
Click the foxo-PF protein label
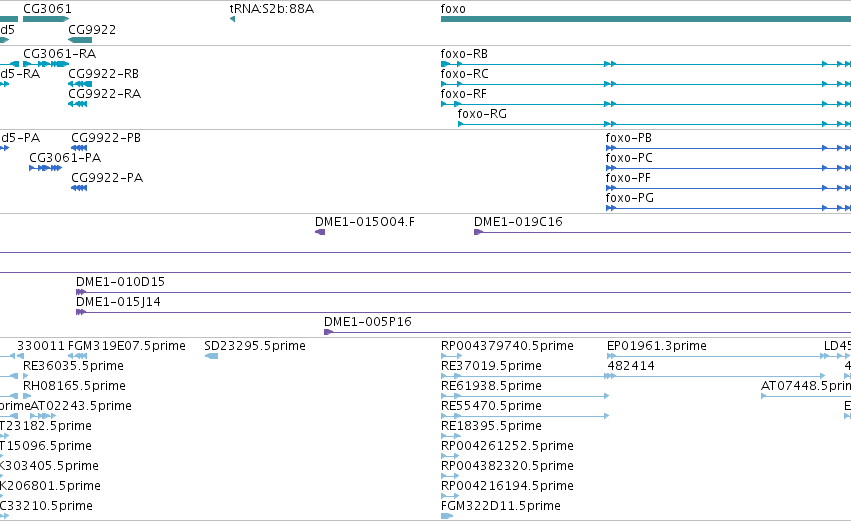tap(628, 178)
